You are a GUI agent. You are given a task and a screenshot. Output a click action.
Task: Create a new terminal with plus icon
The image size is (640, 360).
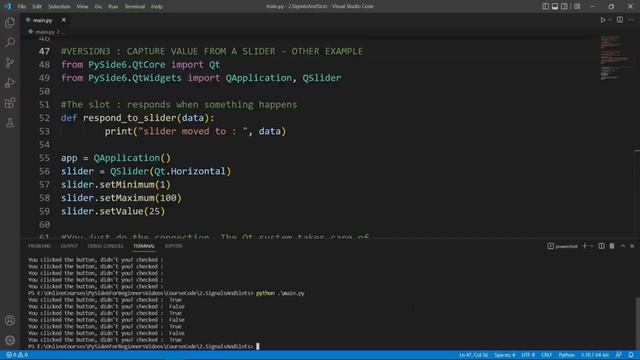(584, 246)
